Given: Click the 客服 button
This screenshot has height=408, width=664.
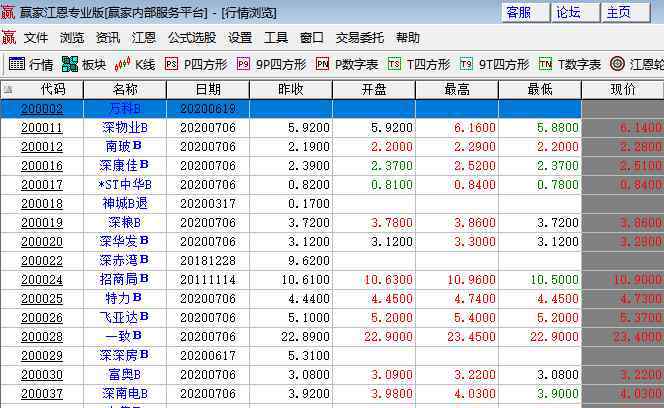Looking at the screenshot, I should 525,12.
